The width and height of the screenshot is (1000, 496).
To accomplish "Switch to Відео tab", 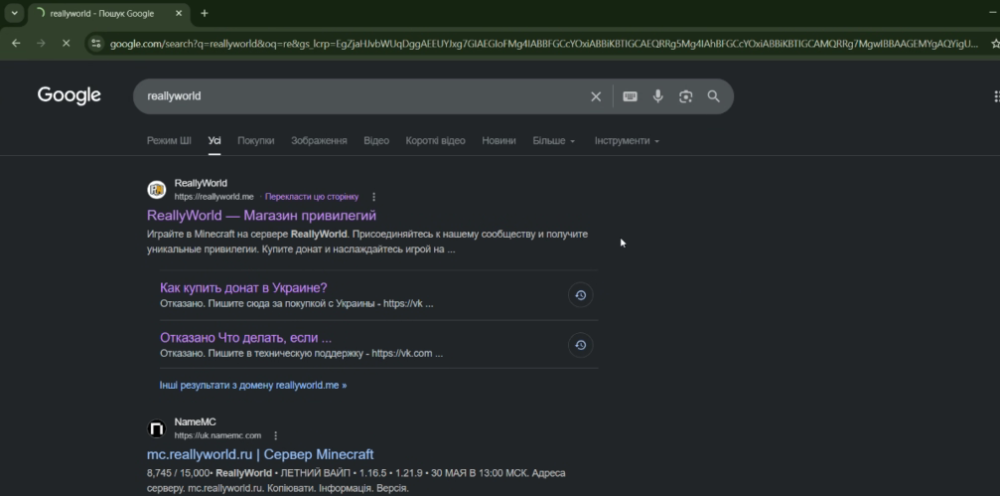I will pyautogui.click(x=376, y=141).
